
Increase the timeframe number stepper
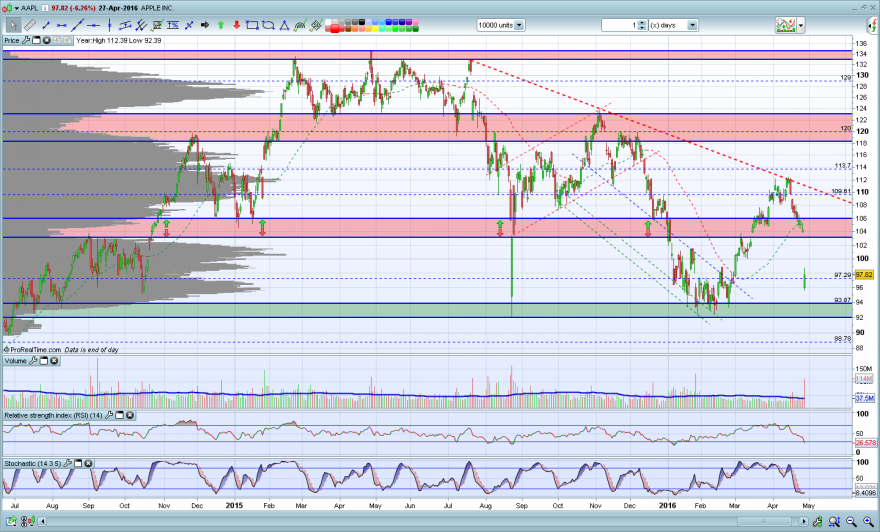point(643,22)
